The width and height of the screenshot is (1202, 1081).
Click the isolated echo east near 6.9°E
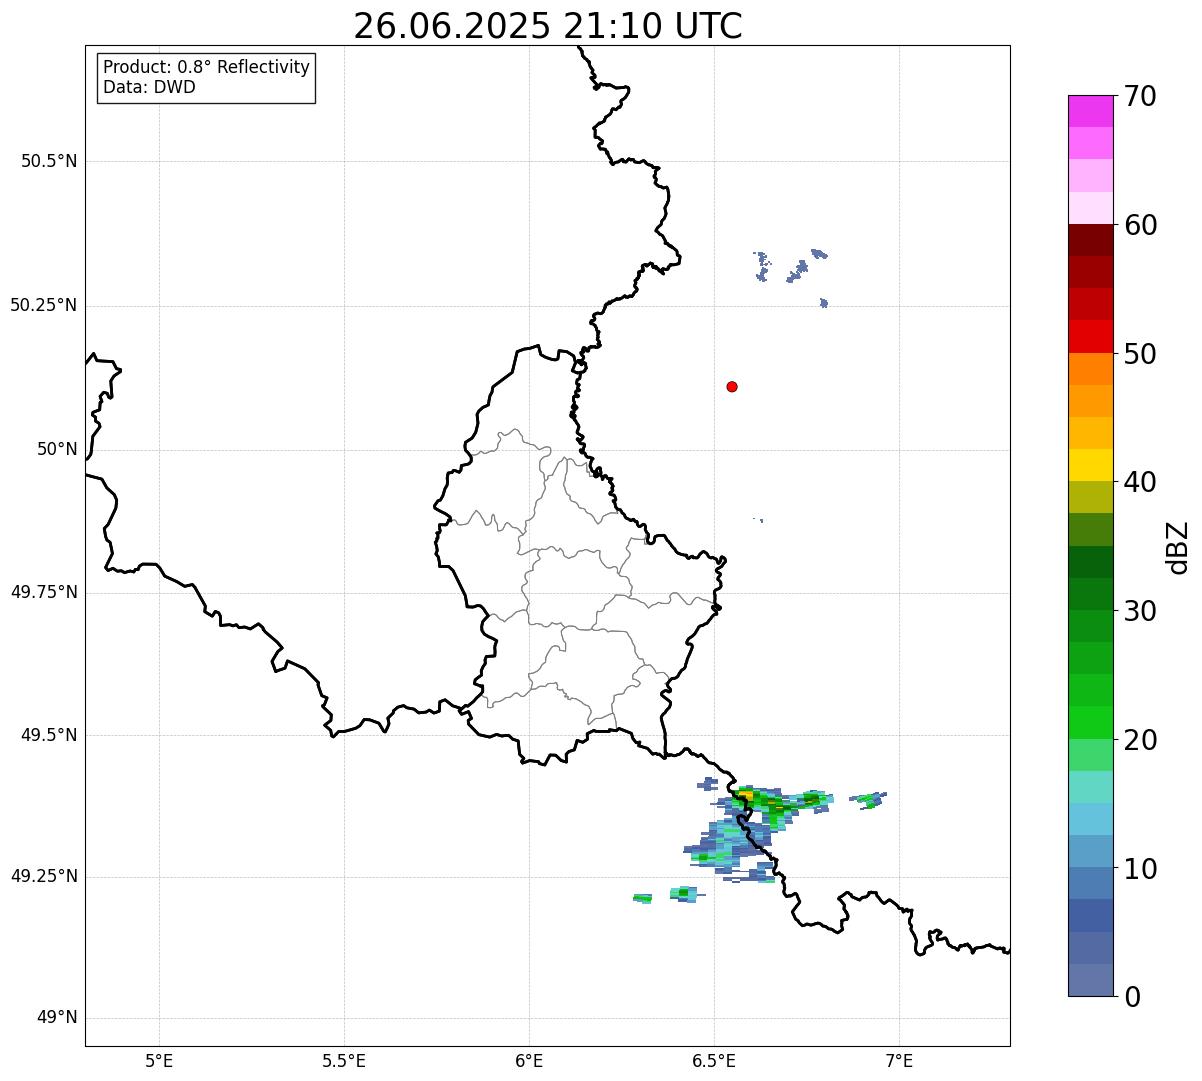point(870,799)
